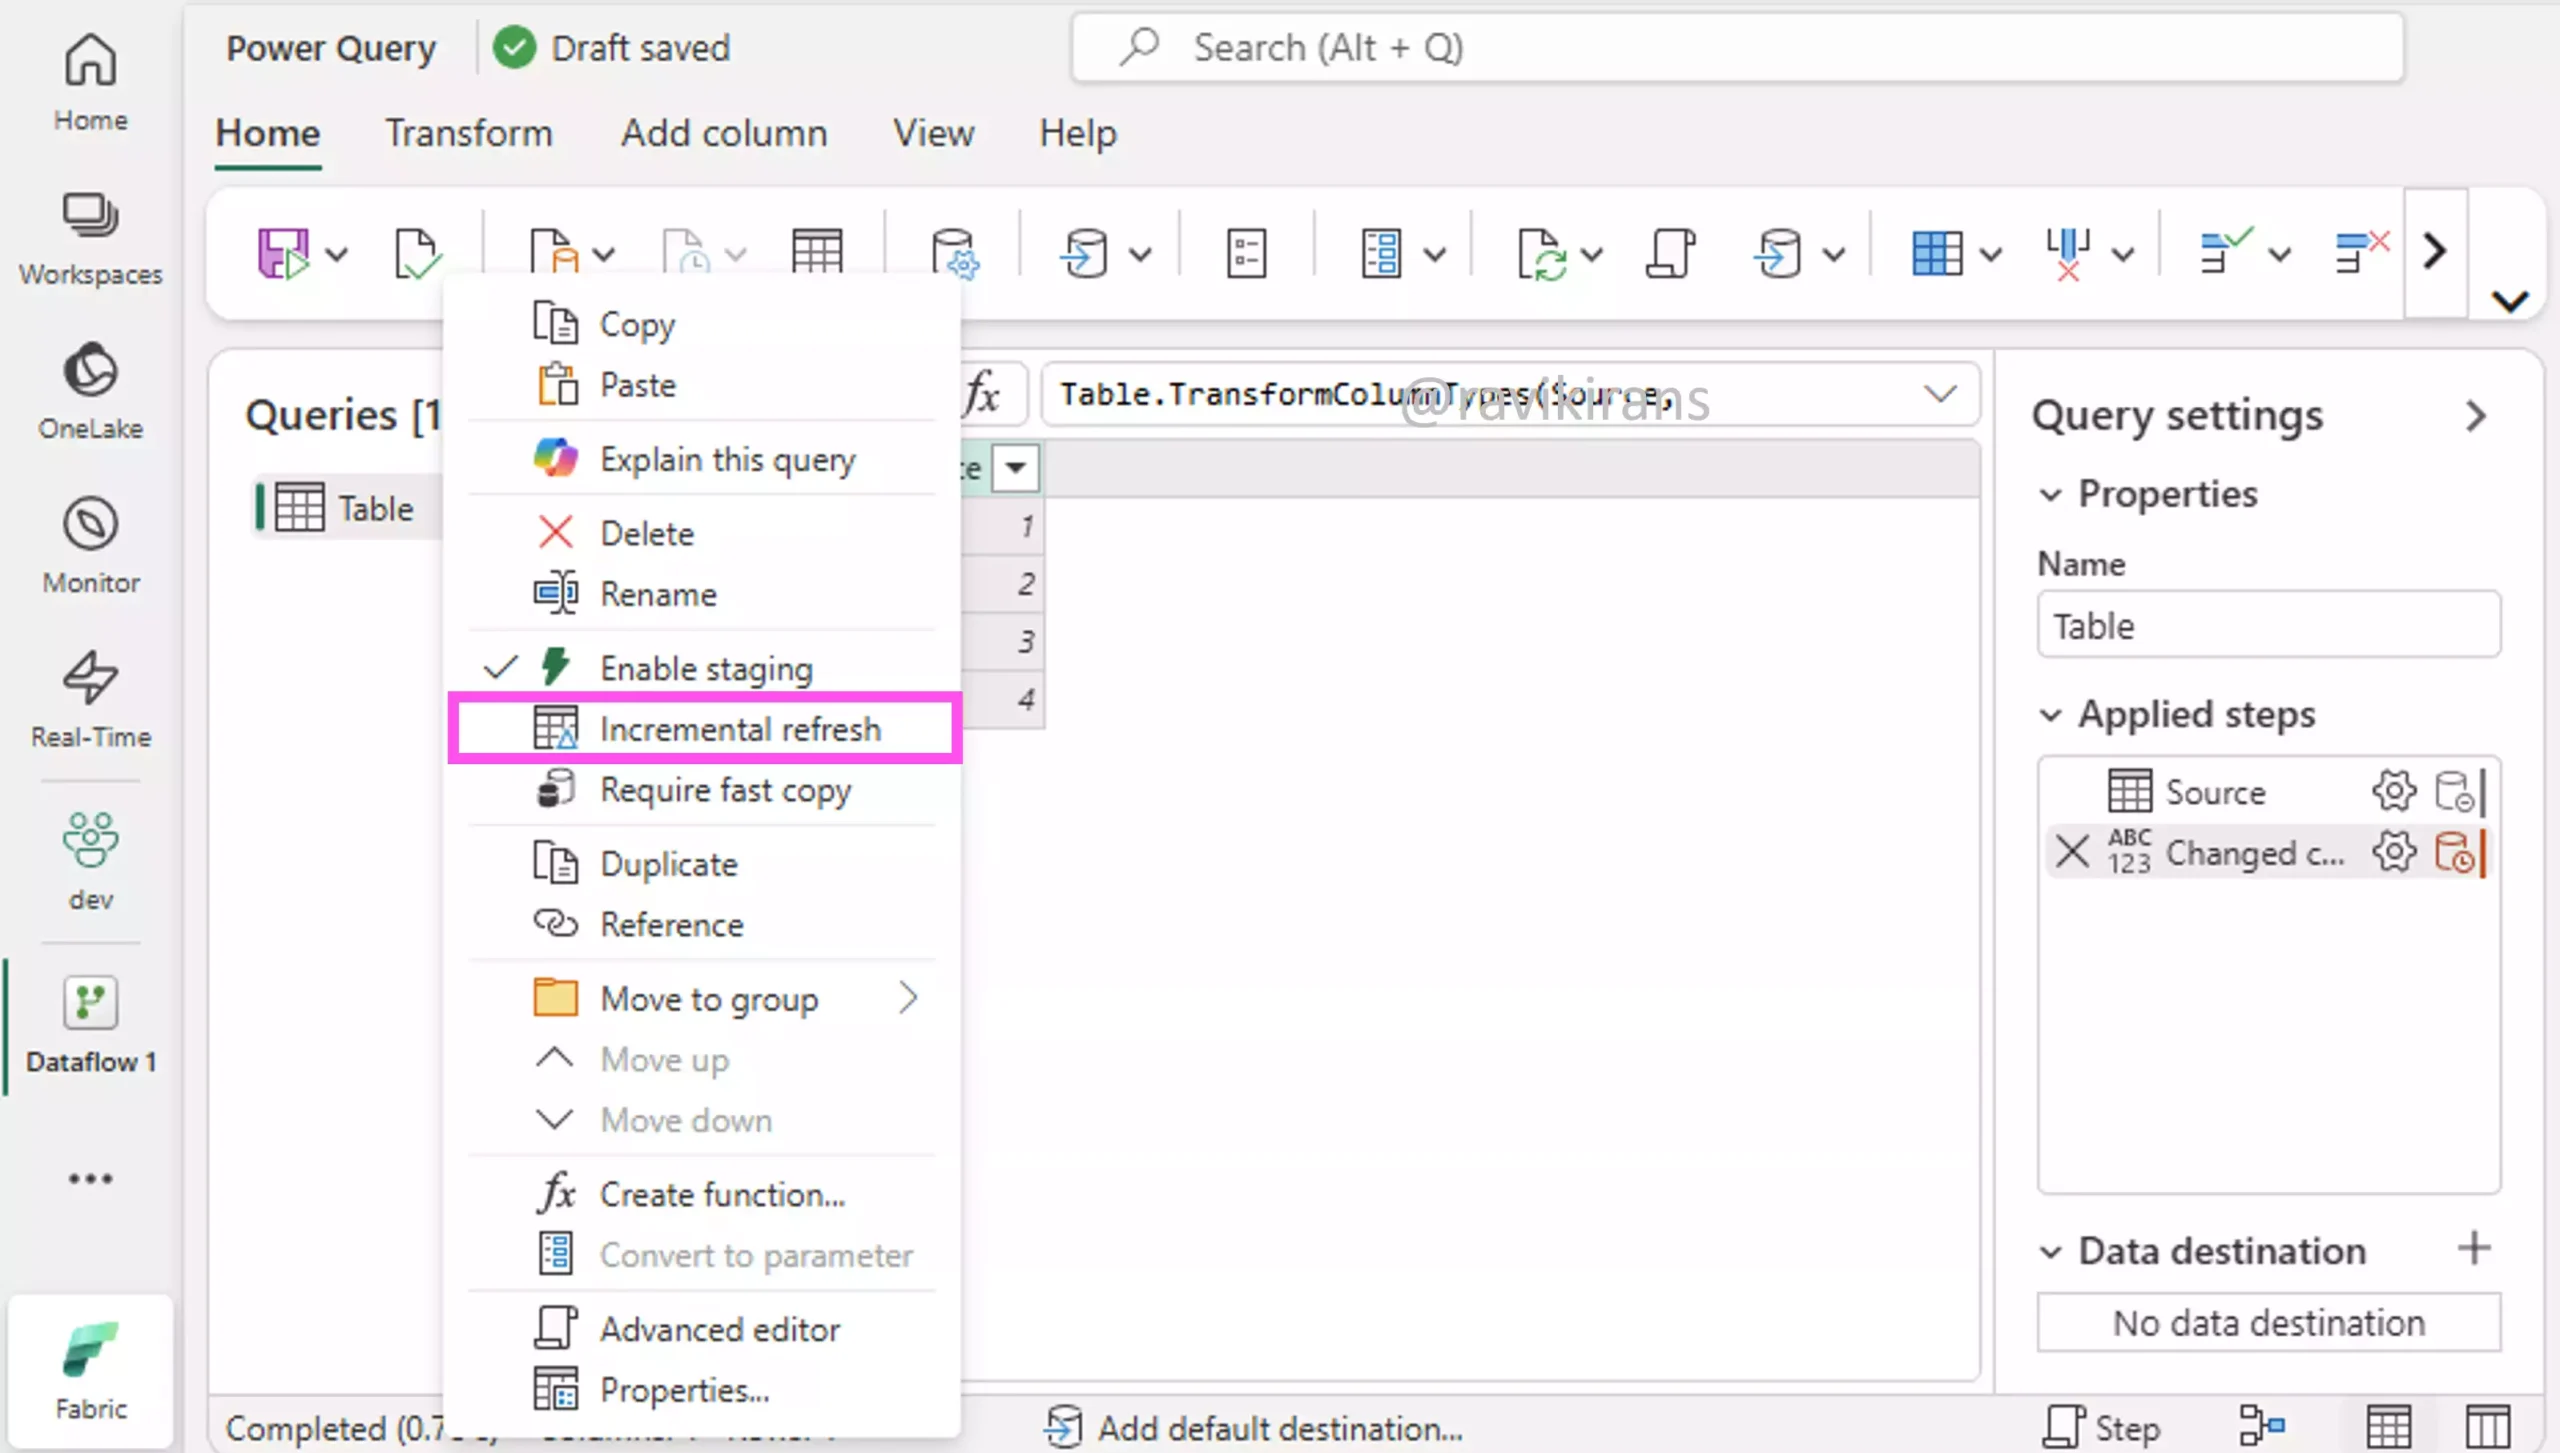Viewport: 2560px width, 1453px height.
Task: Click the data source settings cylinder icon
Action: coord(954,253)
